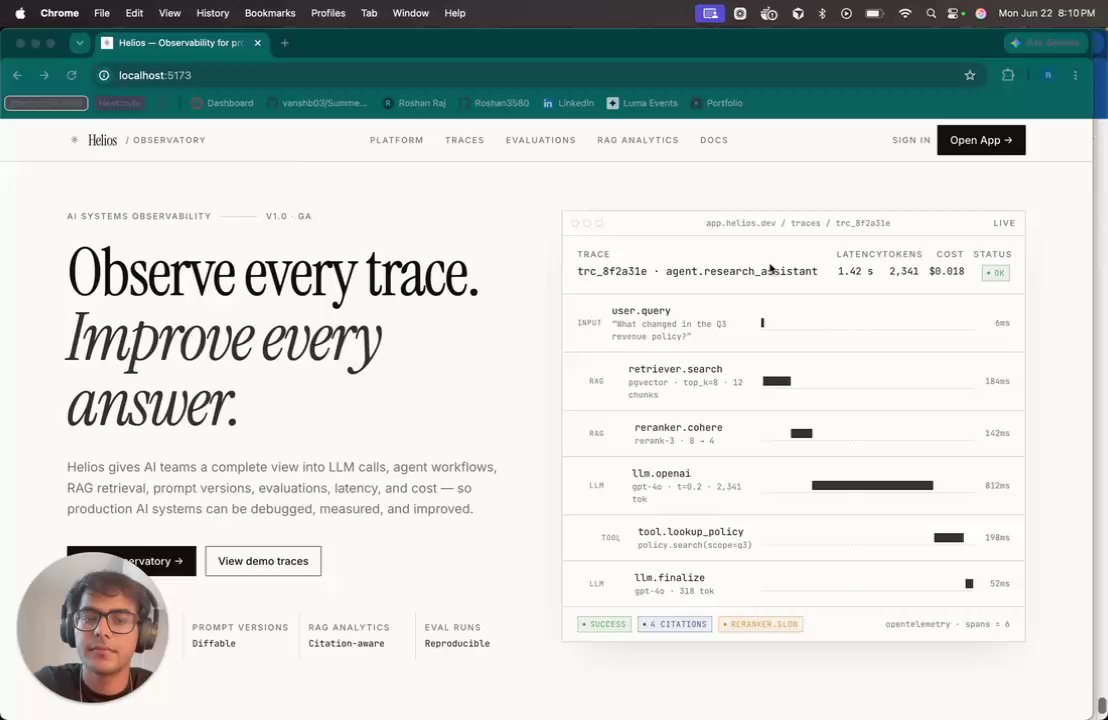Image resolution: width=1108 pixels, height=720 pixels.
Task: Select the user.query trace row
Action: 794,323
